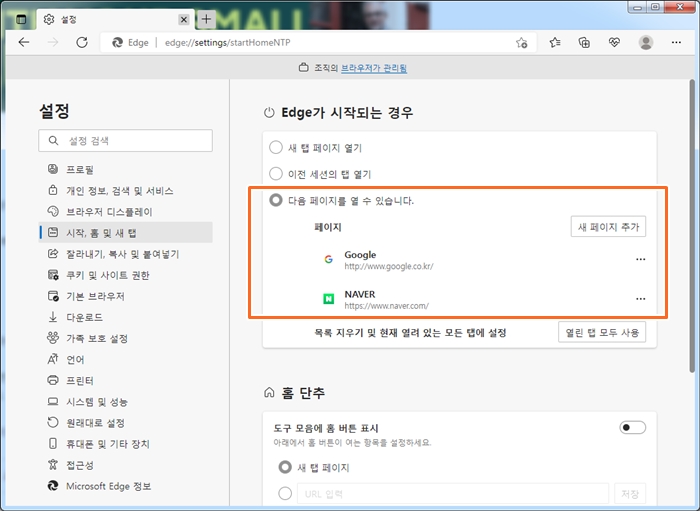Open 개인 정보, 검색 및 서비스

[125, 191]
